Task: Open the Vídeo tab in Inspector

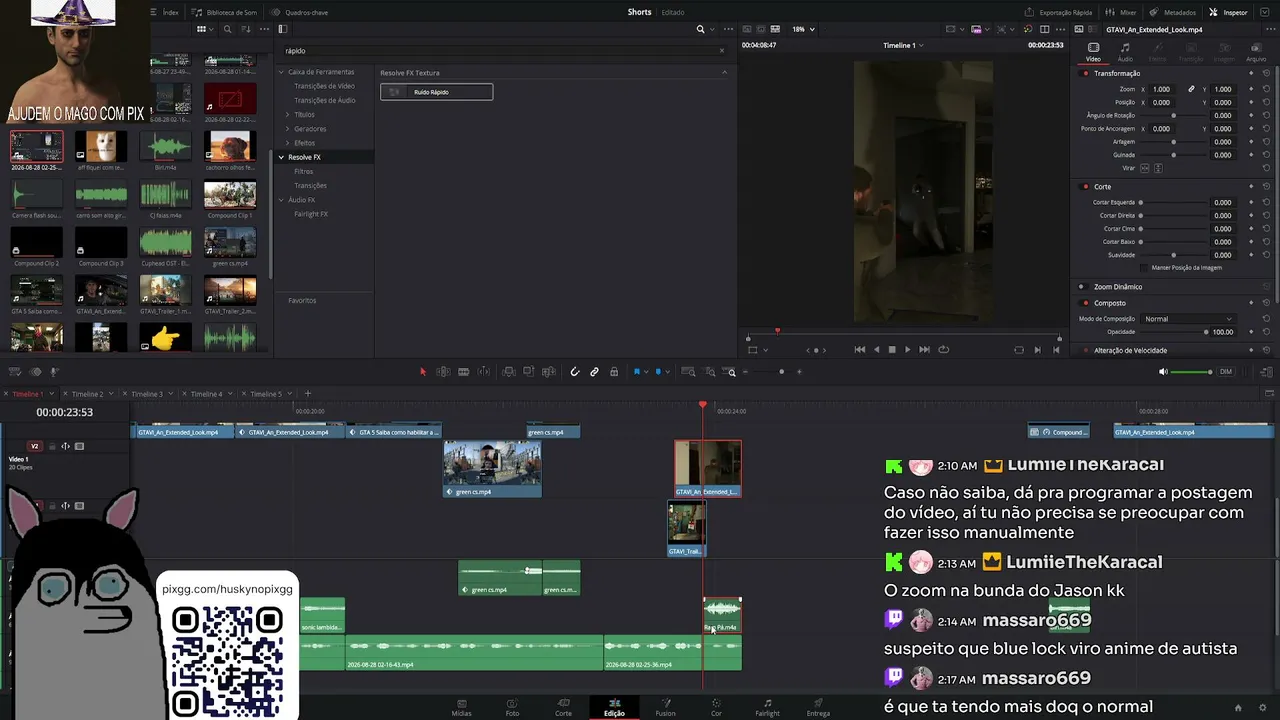Action: (x=1093, y=52)
